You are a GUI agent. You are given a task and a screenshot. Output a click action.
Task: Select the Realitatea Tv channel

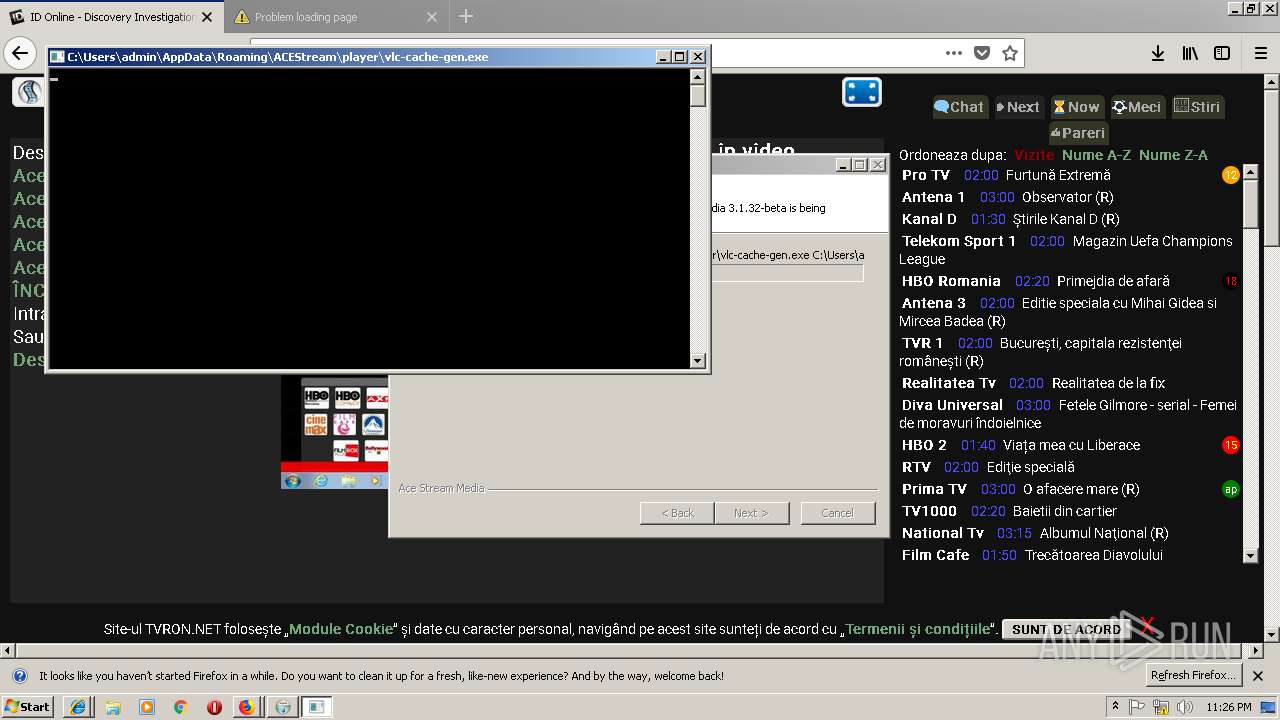click(x=949, y=383)
